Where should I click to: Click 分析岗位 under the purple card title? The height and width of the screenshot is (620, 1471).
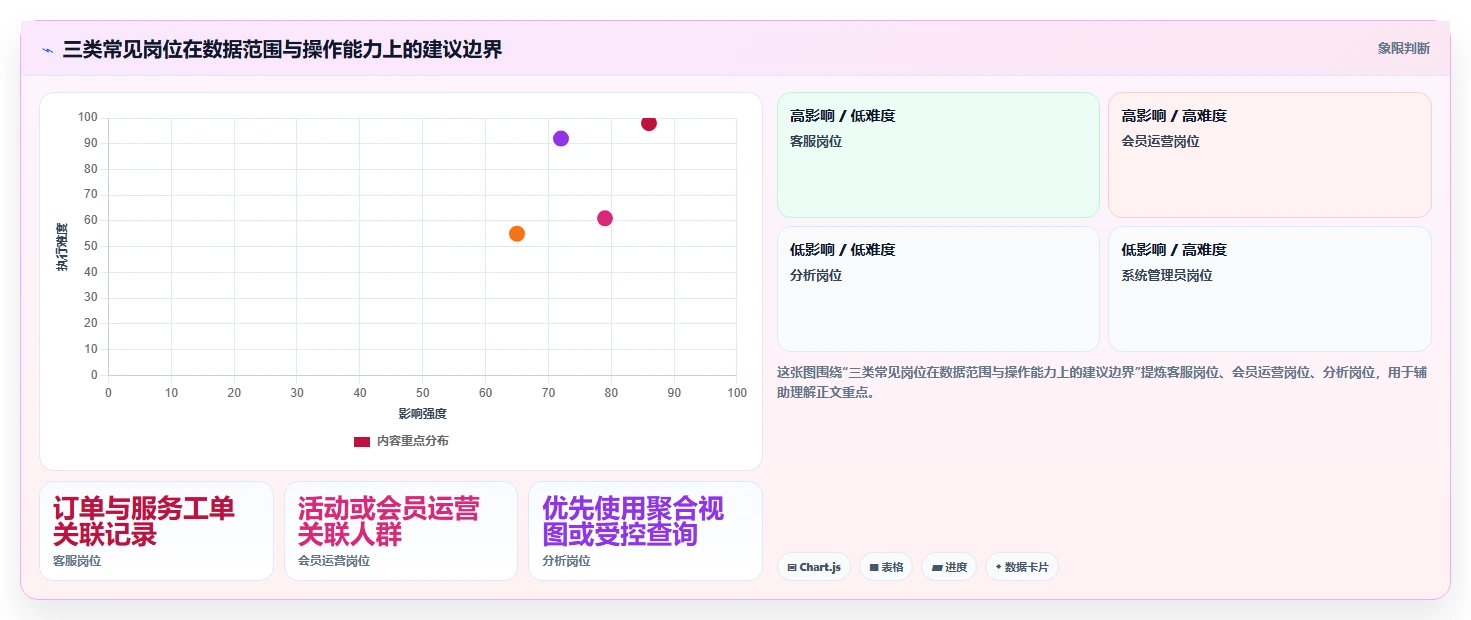[566, 561]
